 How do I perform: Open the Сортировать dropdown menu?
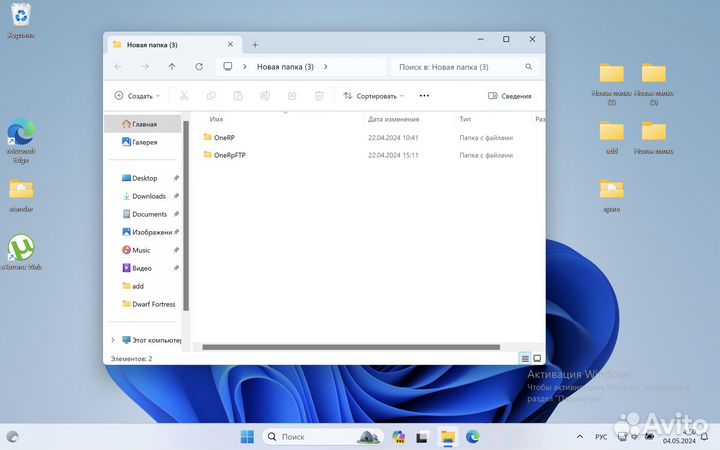[x=373, y=96]
